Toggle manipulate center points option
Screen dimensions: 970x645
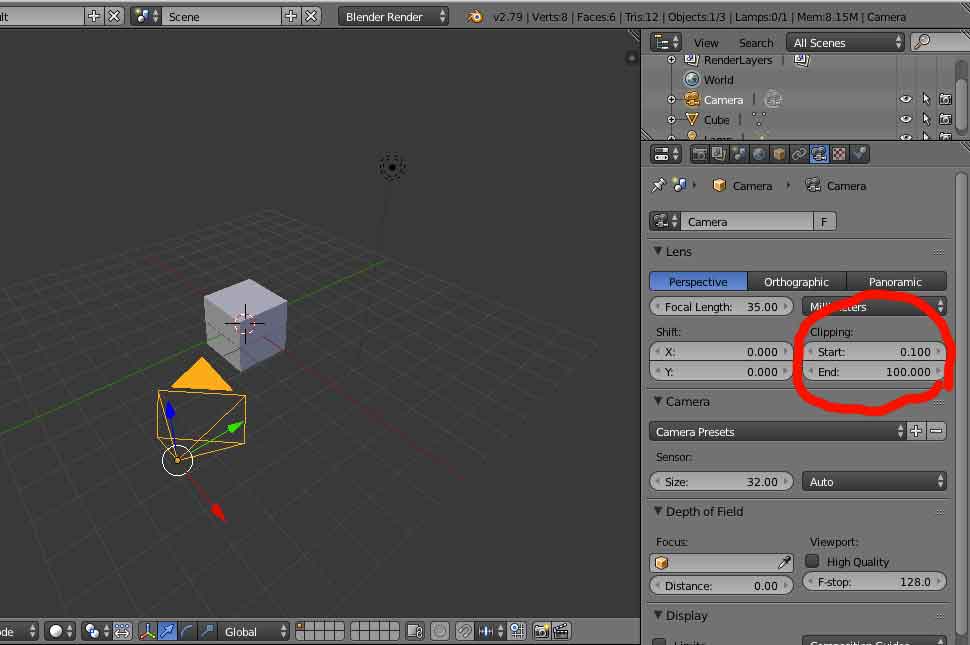(122, 631)
